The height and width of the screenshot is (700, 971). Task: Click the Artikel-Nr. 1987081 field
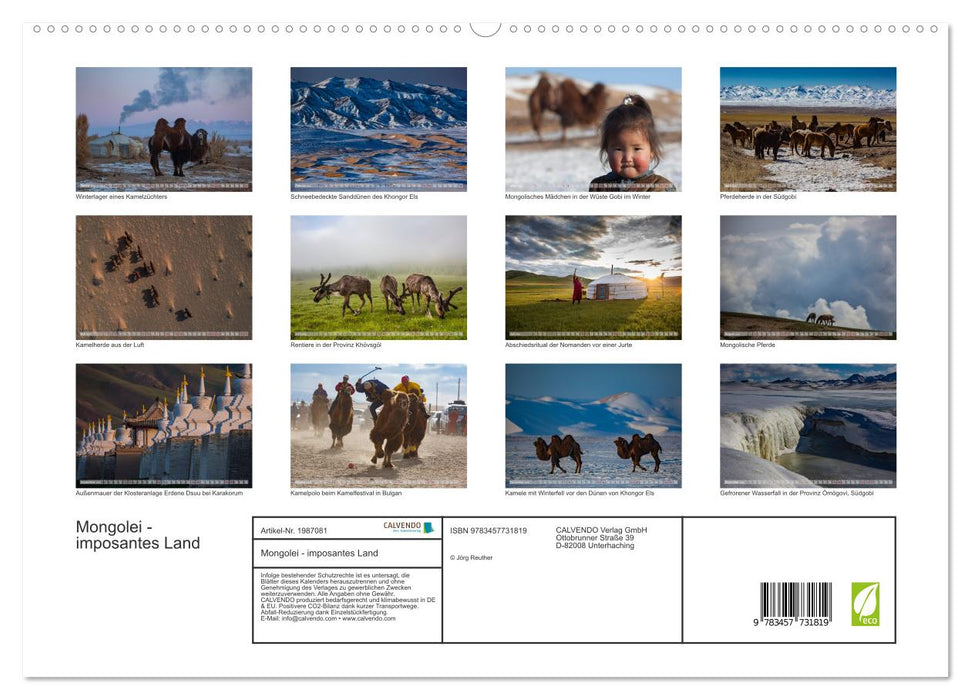coord(294,531)
